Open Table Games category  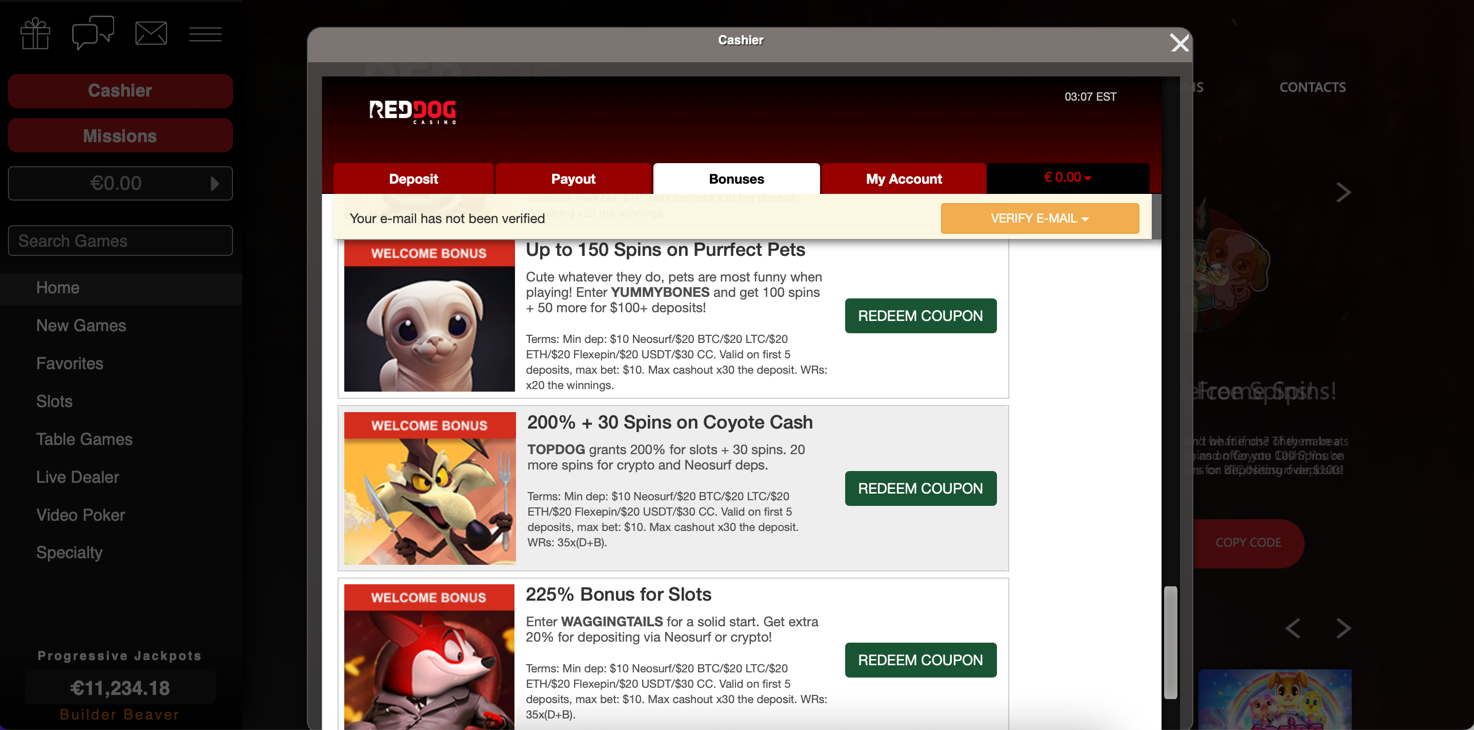tap(84, 440)
